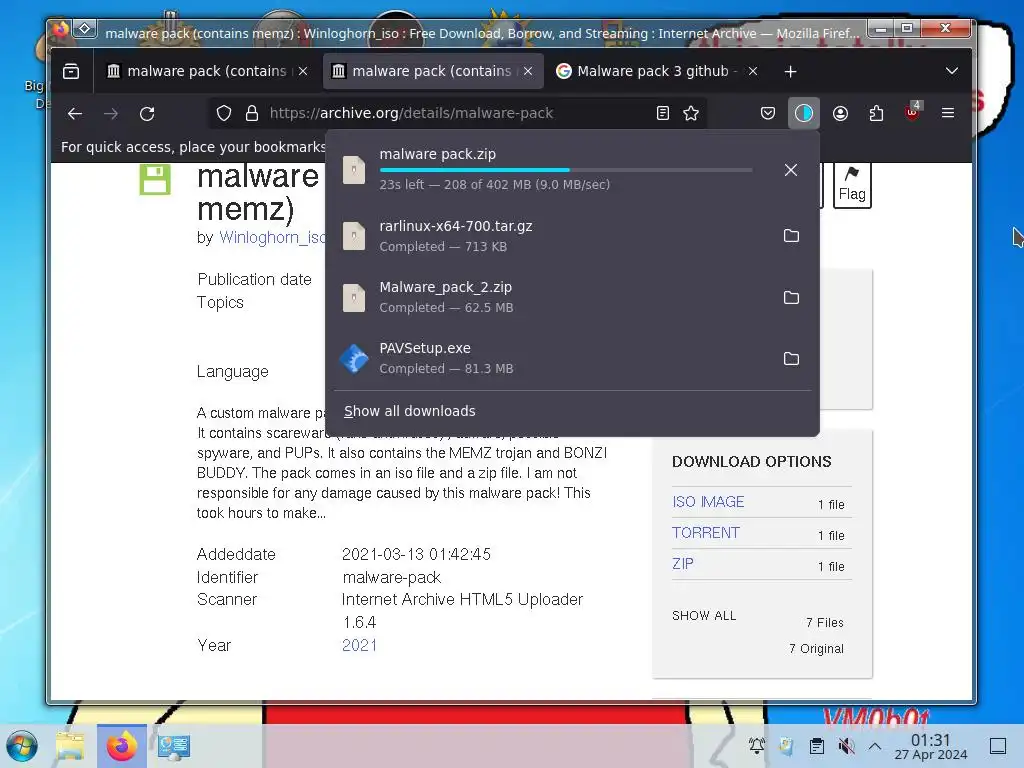Open the Firefox hamburger application menu

[948, 114]
